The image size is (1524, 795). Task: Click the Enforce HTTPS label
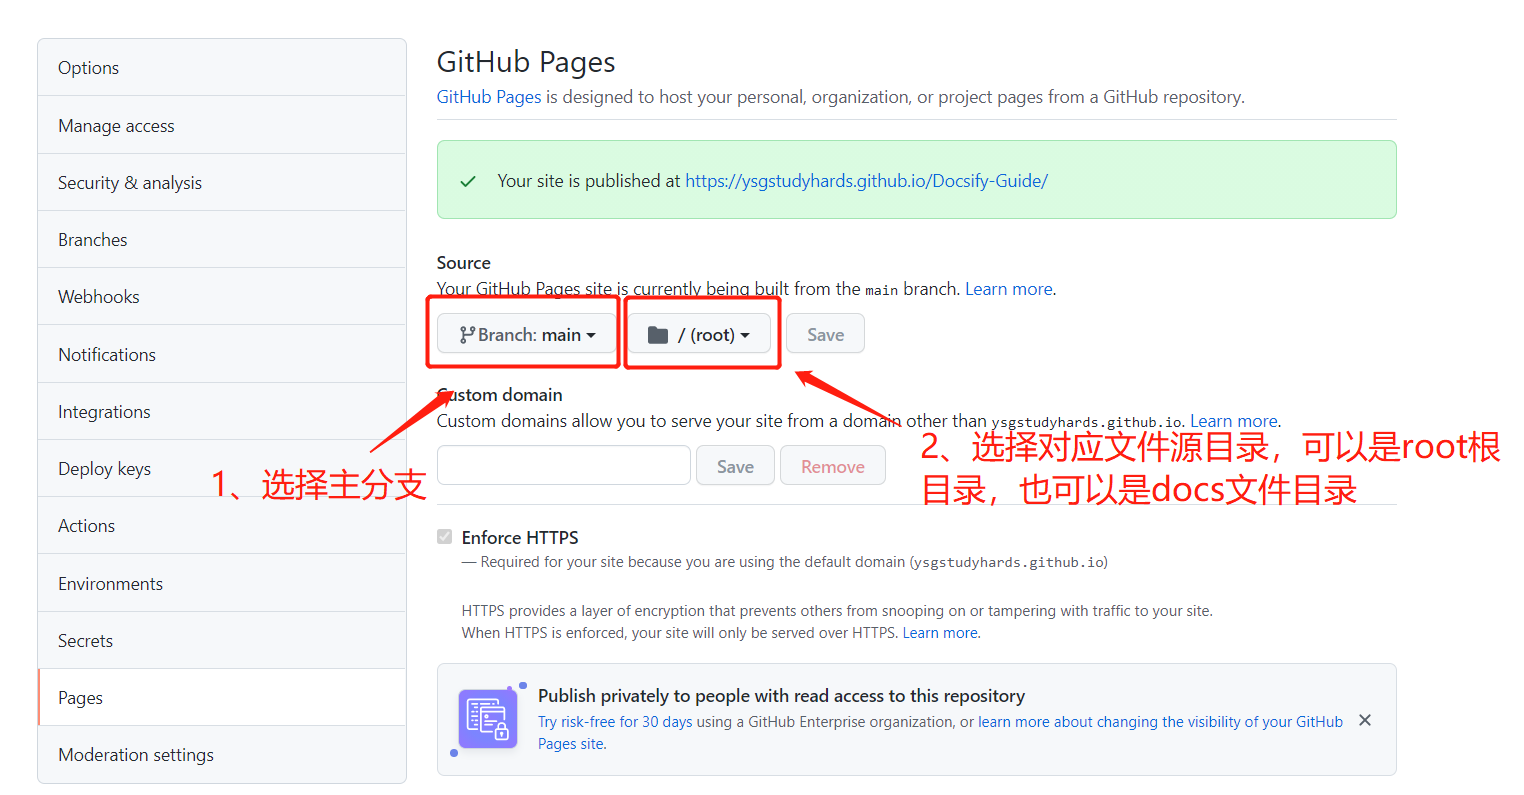pyautogui.click(x=520, y=537)
